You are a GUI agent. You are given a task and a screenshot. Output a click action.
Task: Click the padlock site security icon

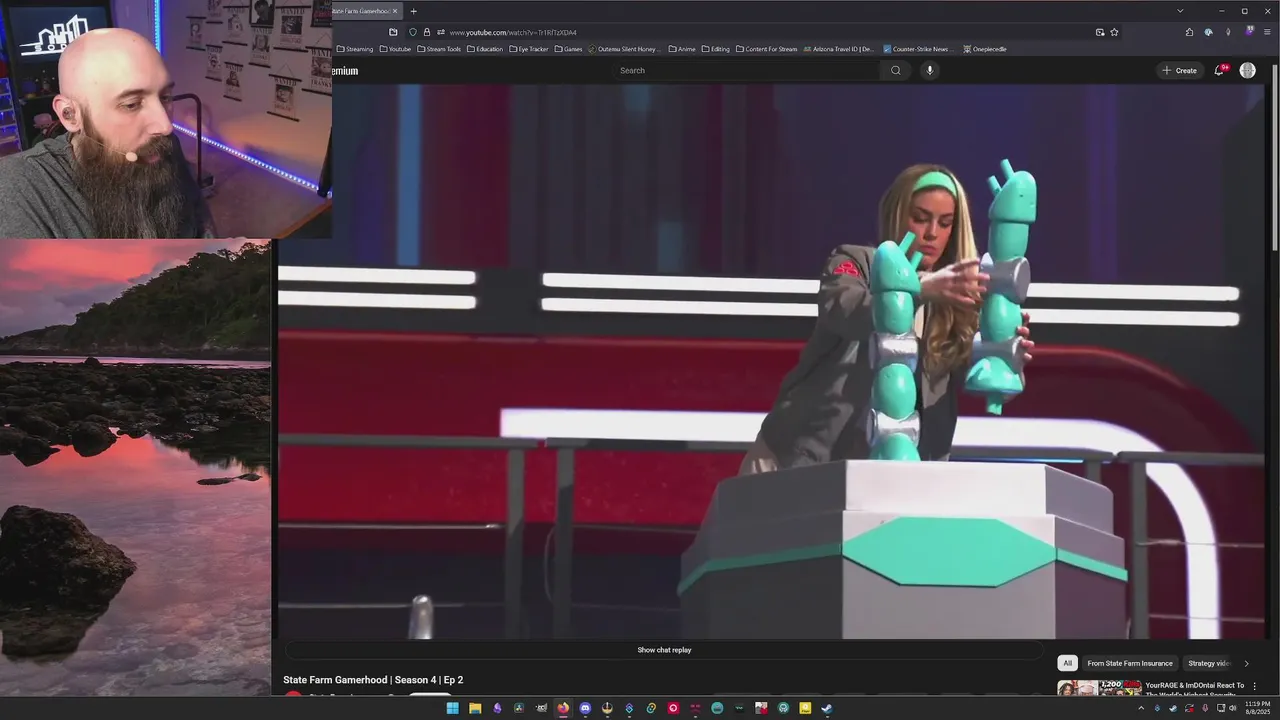point(426,32)
